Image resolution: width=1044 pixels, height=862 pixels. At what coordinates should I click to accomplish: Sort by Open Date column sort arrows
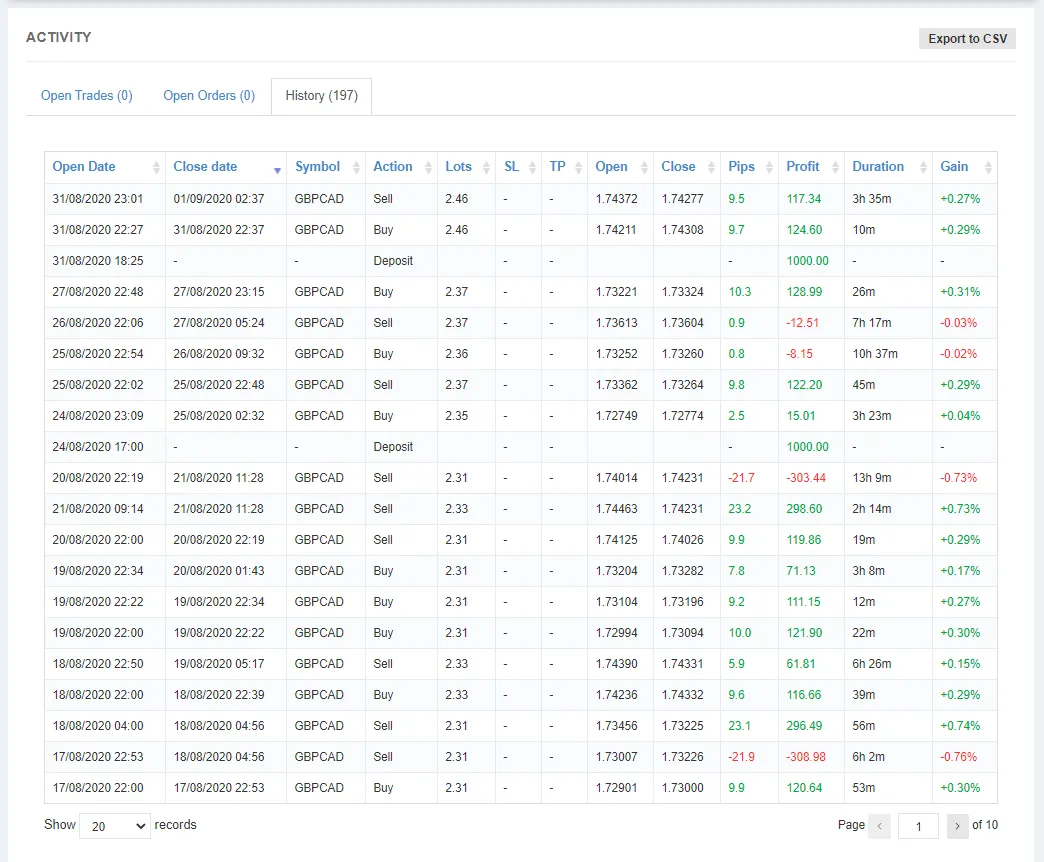[156, 167]
